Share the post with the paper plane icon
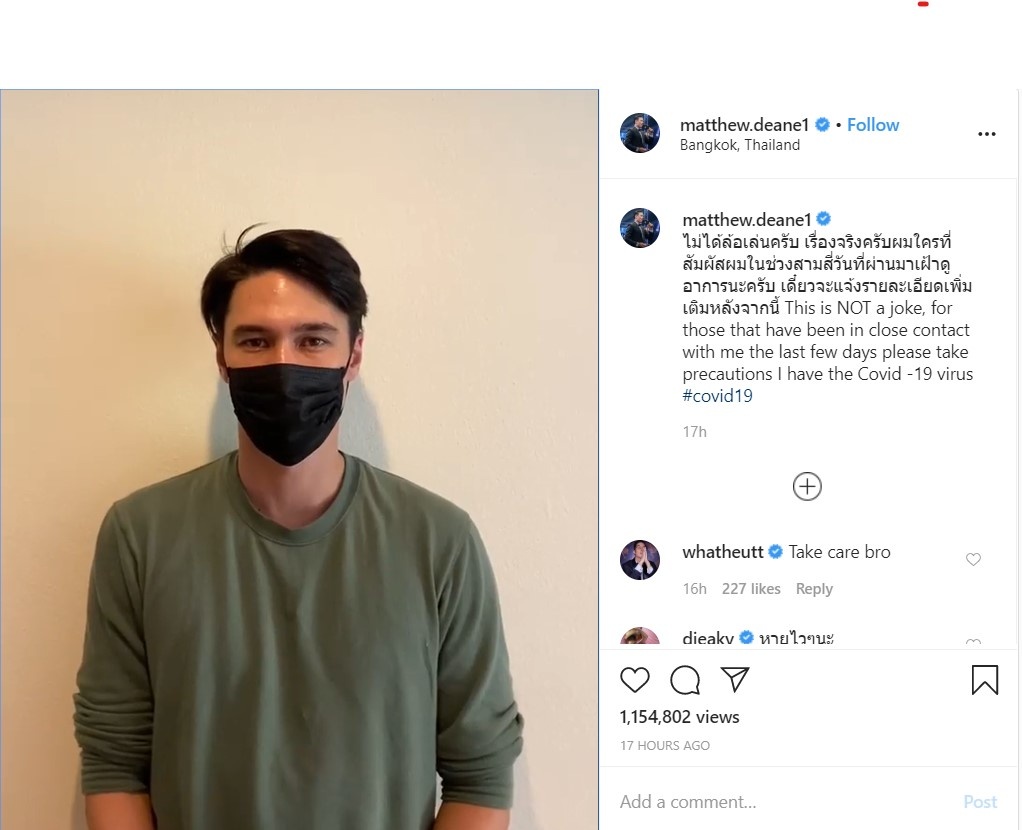This screenshot has width=1022, height=830. click(735, 679)
